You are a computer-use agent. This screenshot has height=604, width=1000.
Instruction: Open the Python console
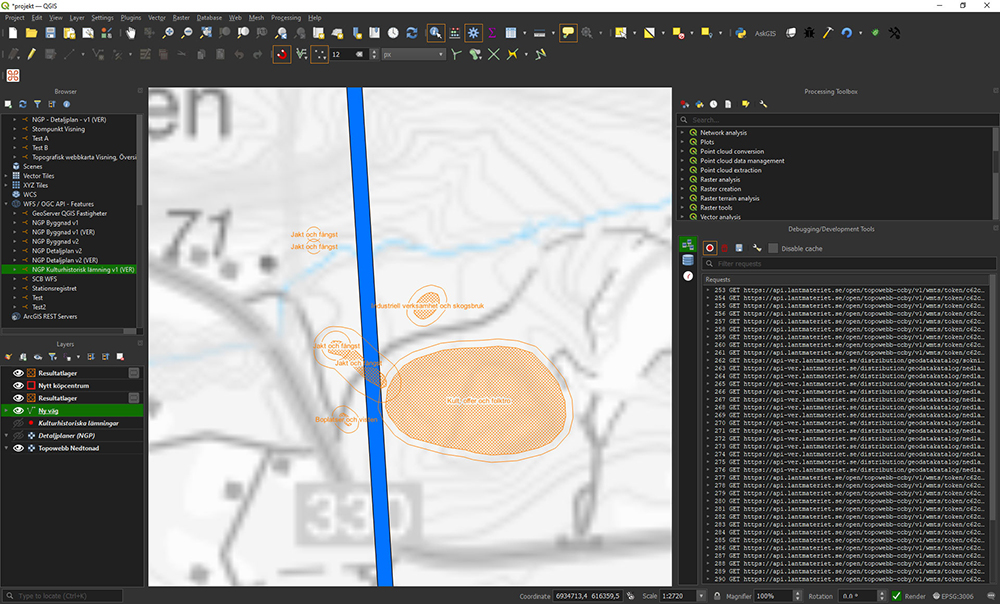(740, 33)
